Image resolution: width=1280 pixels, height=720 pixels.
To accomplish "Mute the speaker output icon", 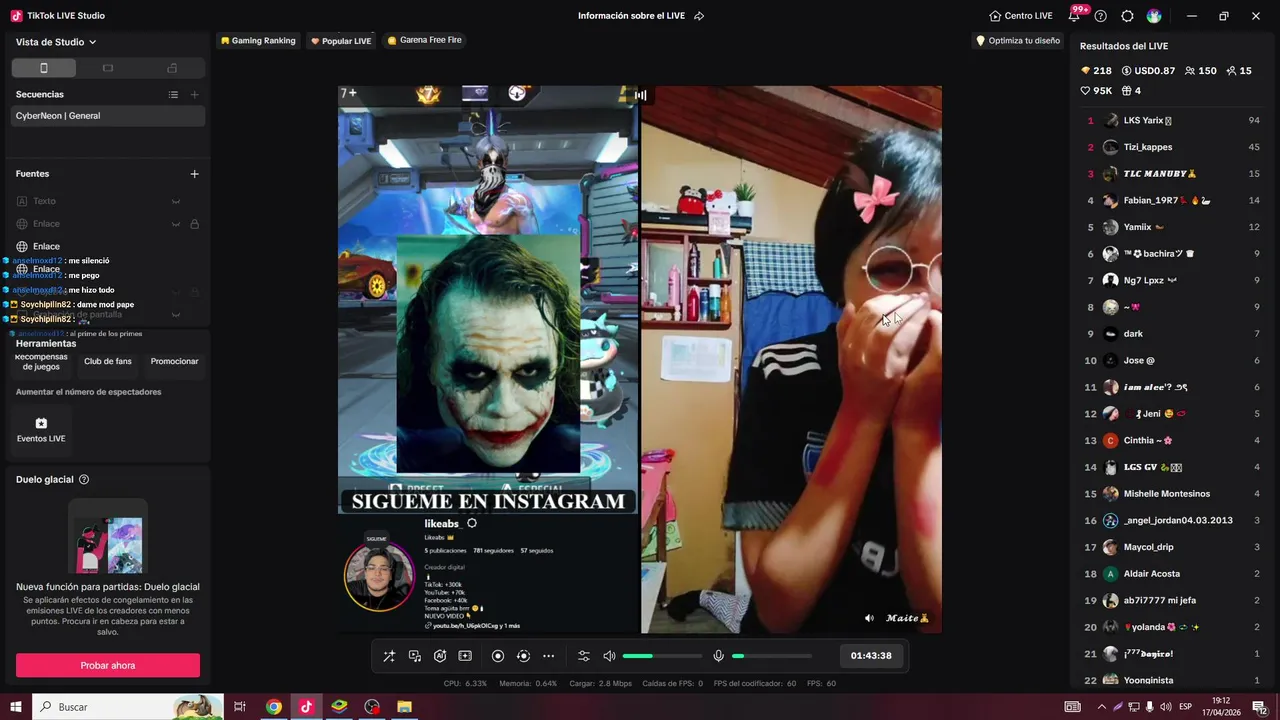I will click(609, 656).
